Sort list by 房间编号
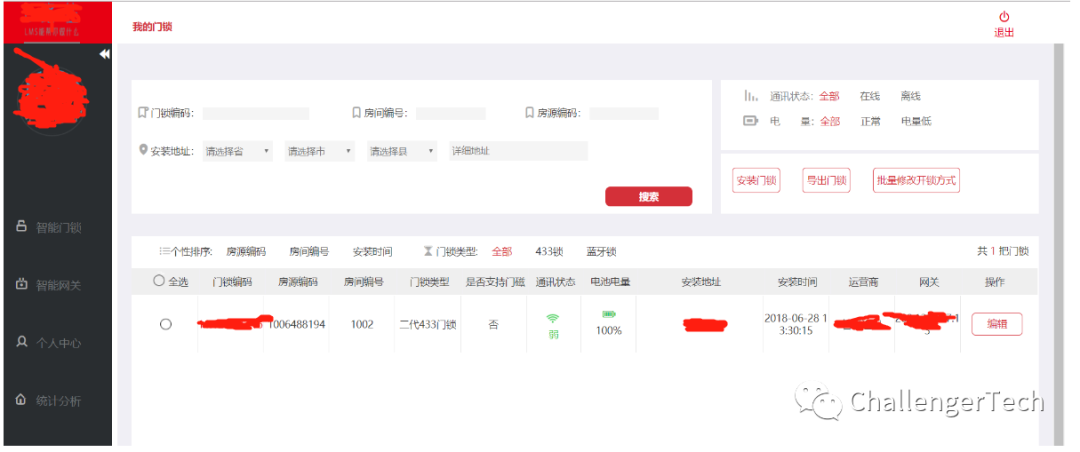1080x452 pixels. tap(309, 251)
